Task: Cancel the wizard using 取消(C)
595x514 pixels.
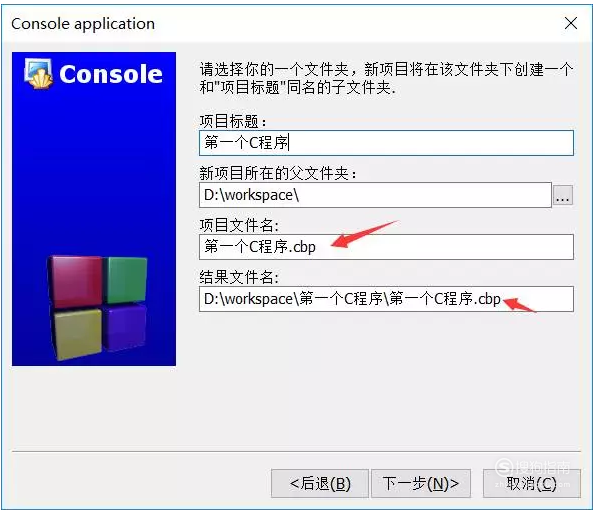Action: pos(531,483)
